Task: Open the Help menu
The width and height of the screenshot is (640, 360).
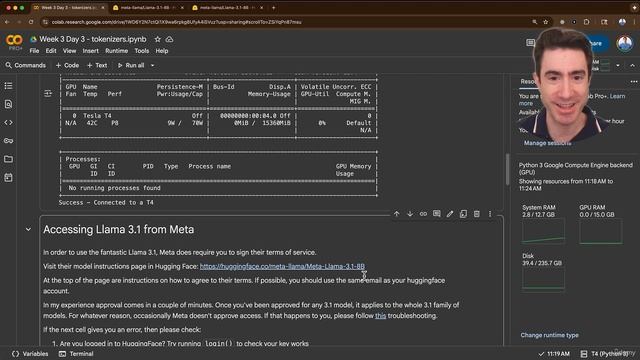Action: (162, 51)
